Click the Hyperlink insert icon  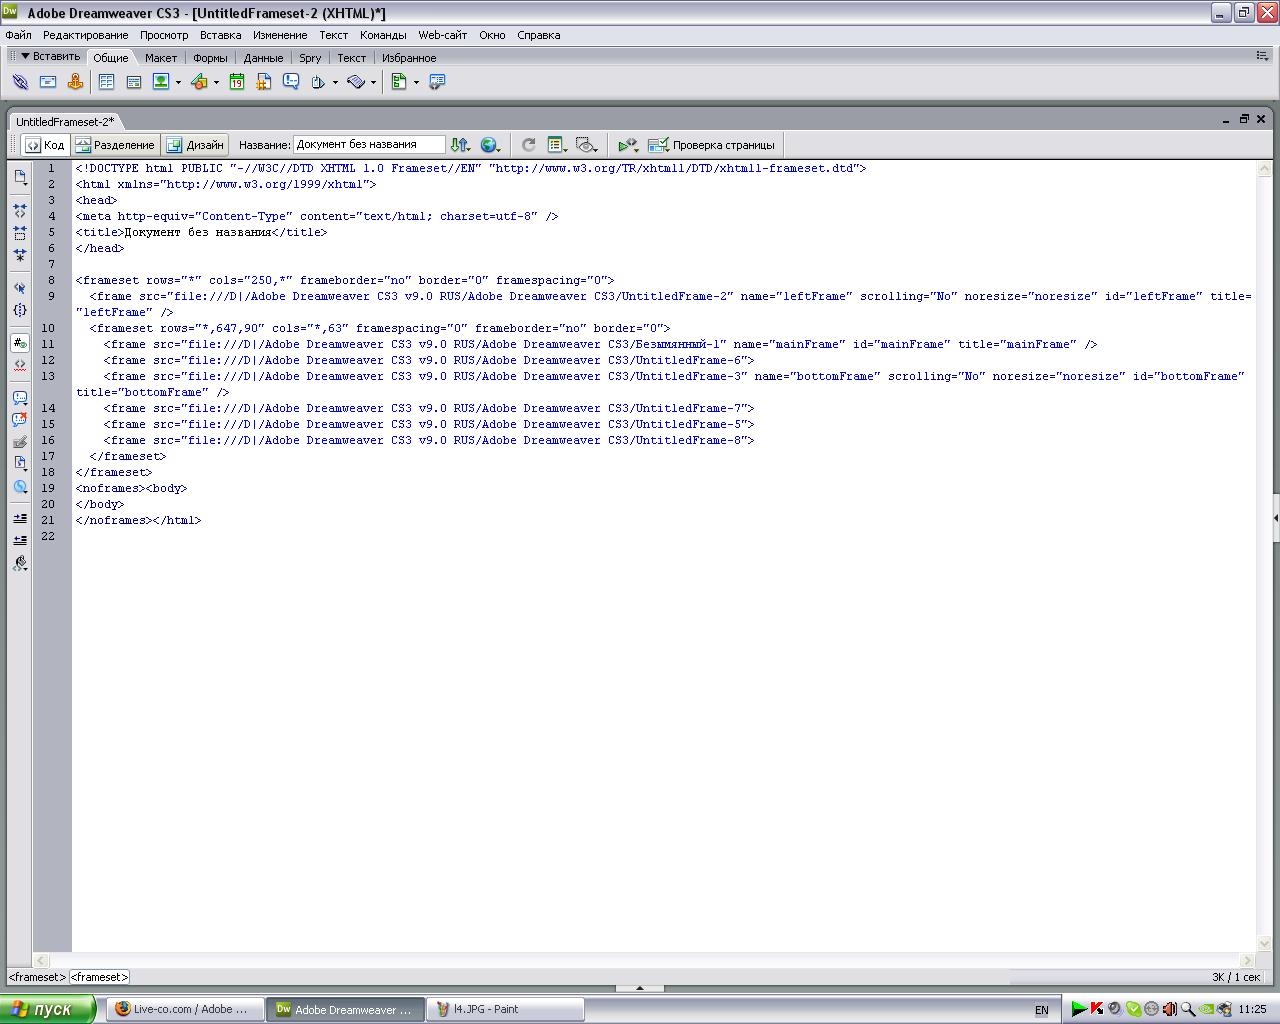click(x=19, y=82)
